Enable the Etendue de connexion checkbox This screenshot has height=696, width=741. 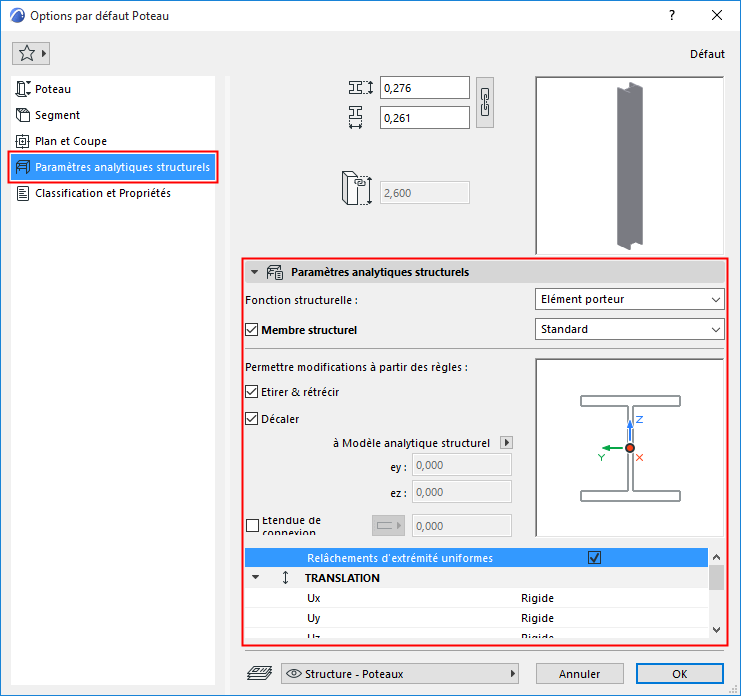(x=252, y=525)
